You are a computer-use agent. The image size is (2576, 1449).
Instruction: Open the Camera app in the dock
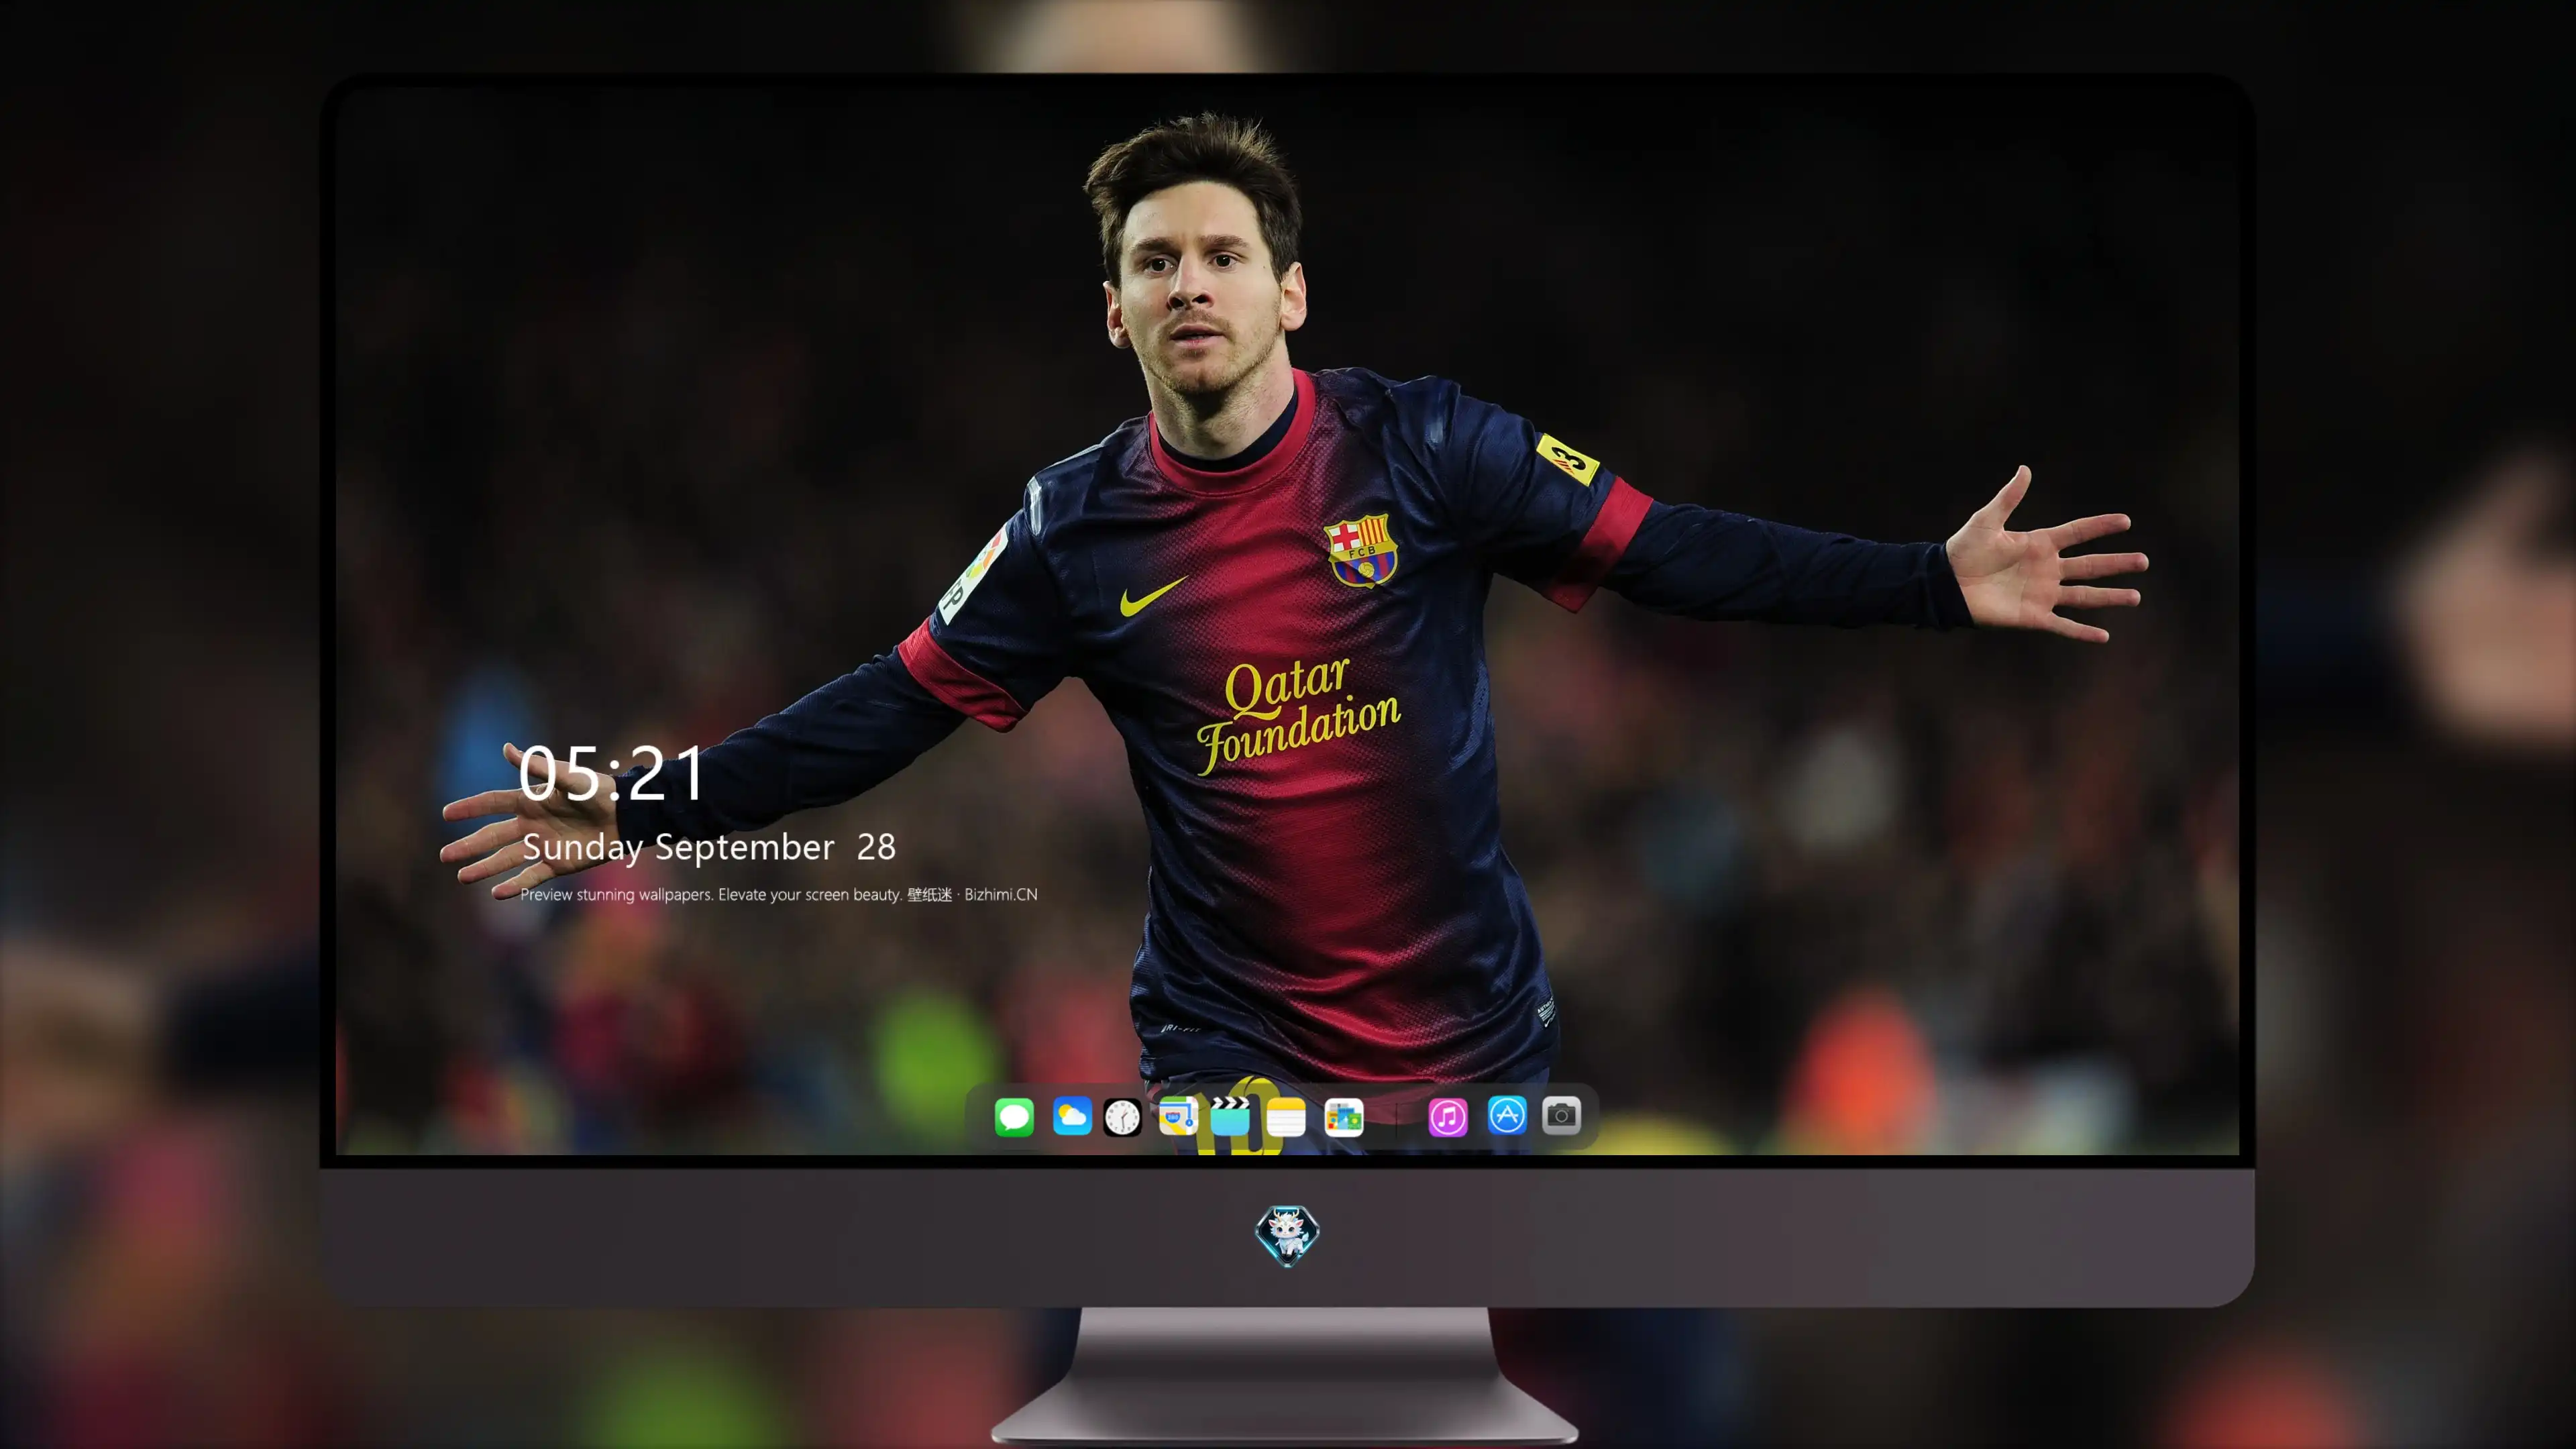[1561, 1116]
